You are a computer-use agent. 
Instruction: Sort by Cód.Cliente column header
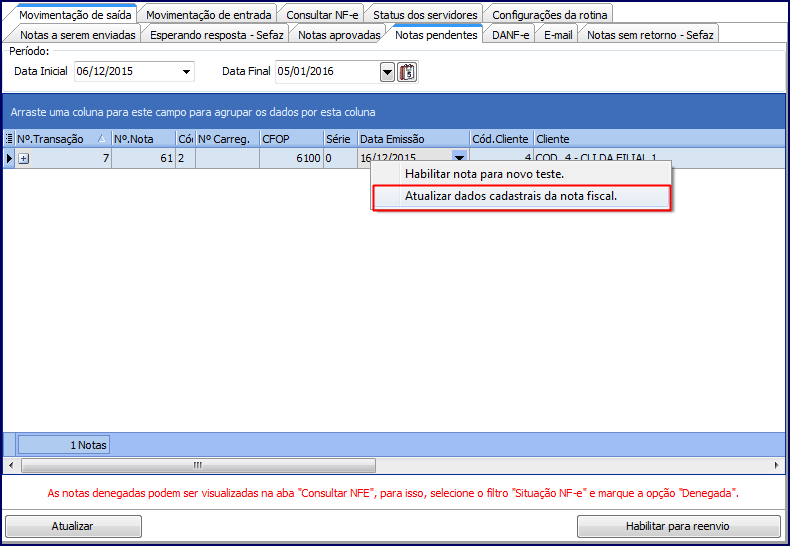tap(501, 139)
